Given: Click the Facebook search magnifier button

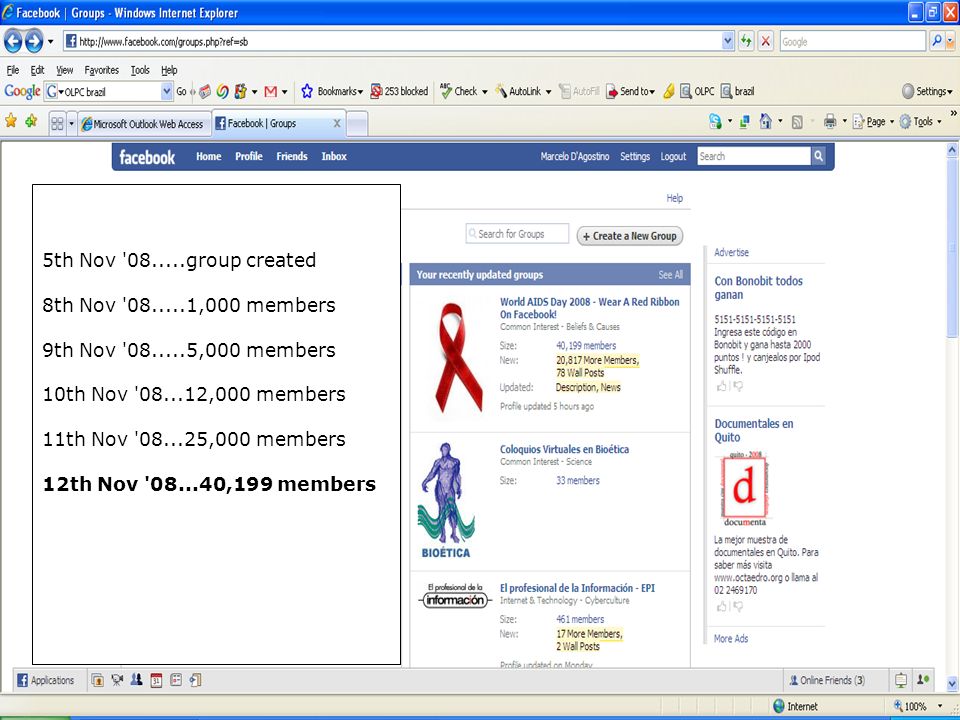Looking at the screenshot, I should (x=819, y=156).
